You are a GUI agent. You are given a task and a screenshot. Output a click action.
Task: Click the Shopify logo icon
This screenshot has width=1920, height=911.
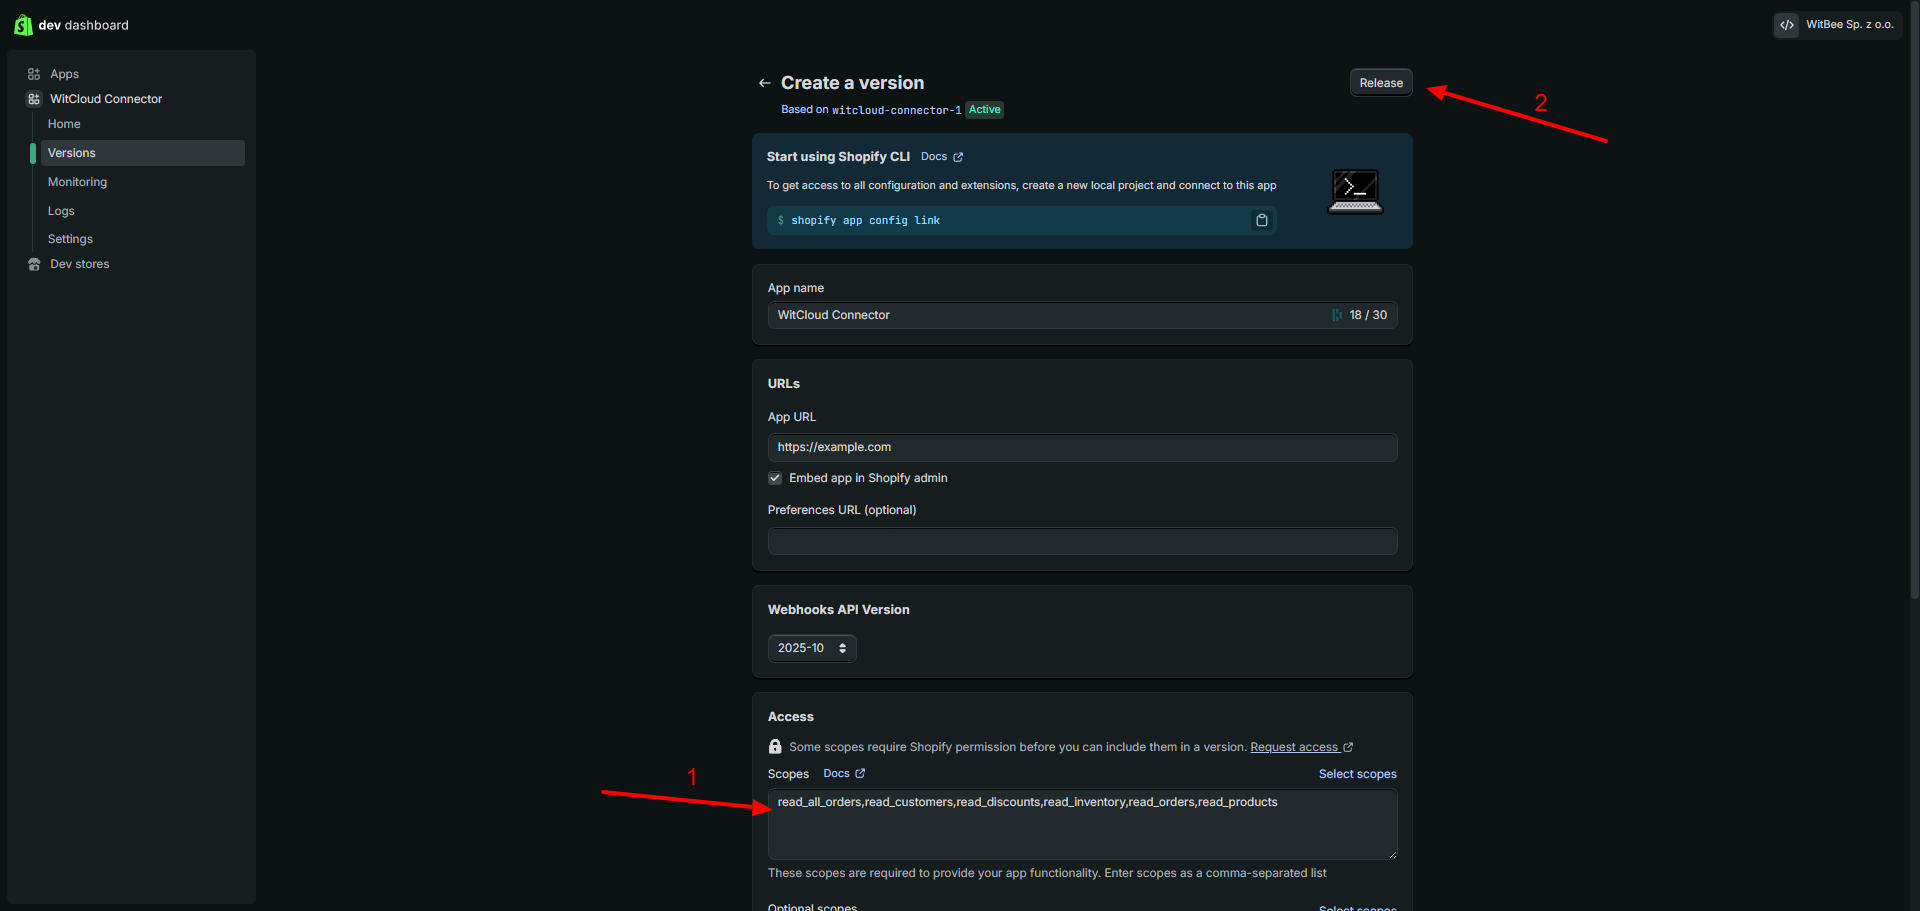pos(23,25)
